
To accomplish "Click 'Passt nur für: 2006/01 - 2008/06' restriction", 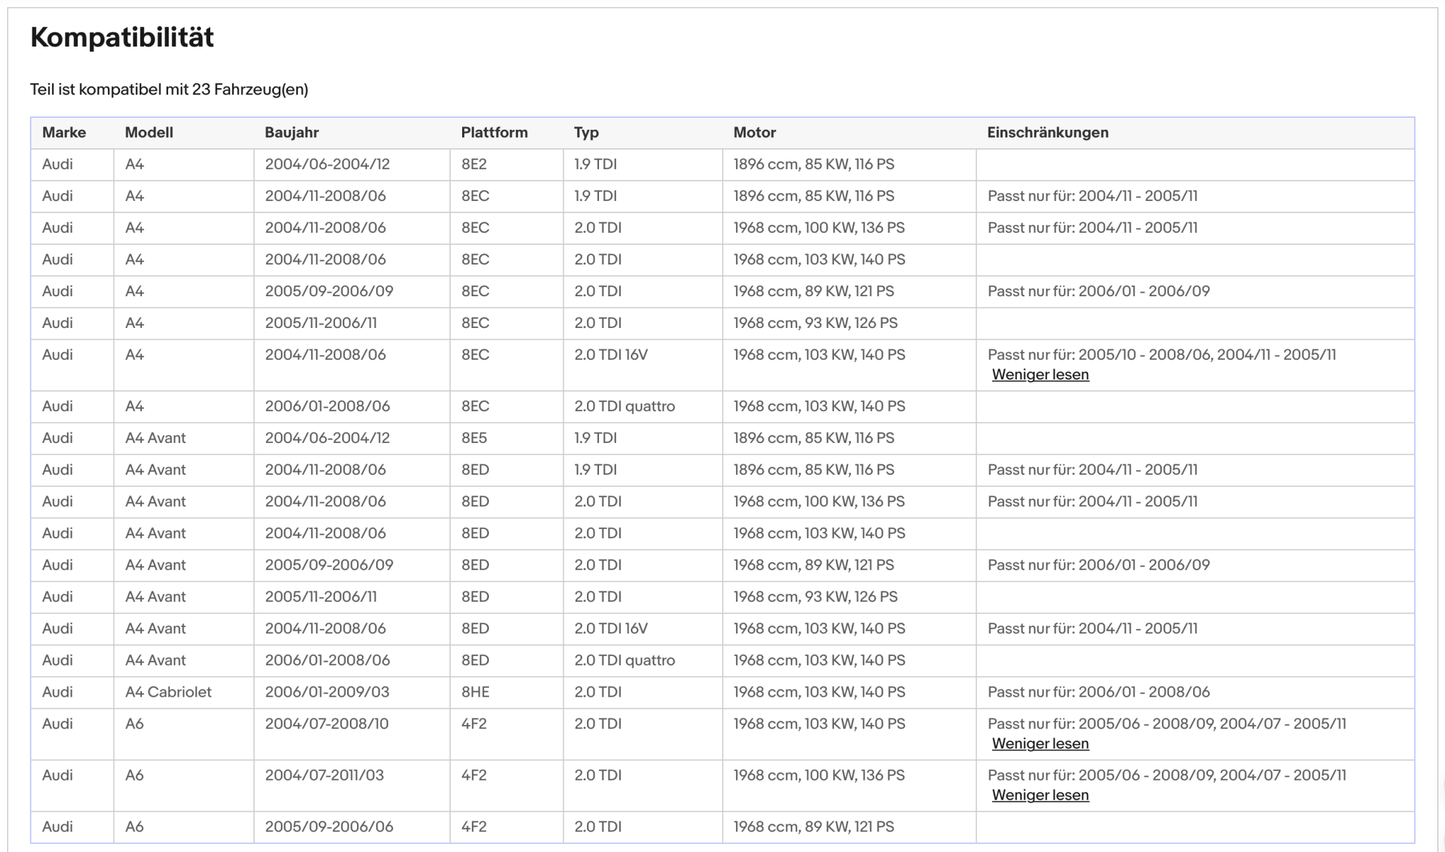I will click(1098, 692).
